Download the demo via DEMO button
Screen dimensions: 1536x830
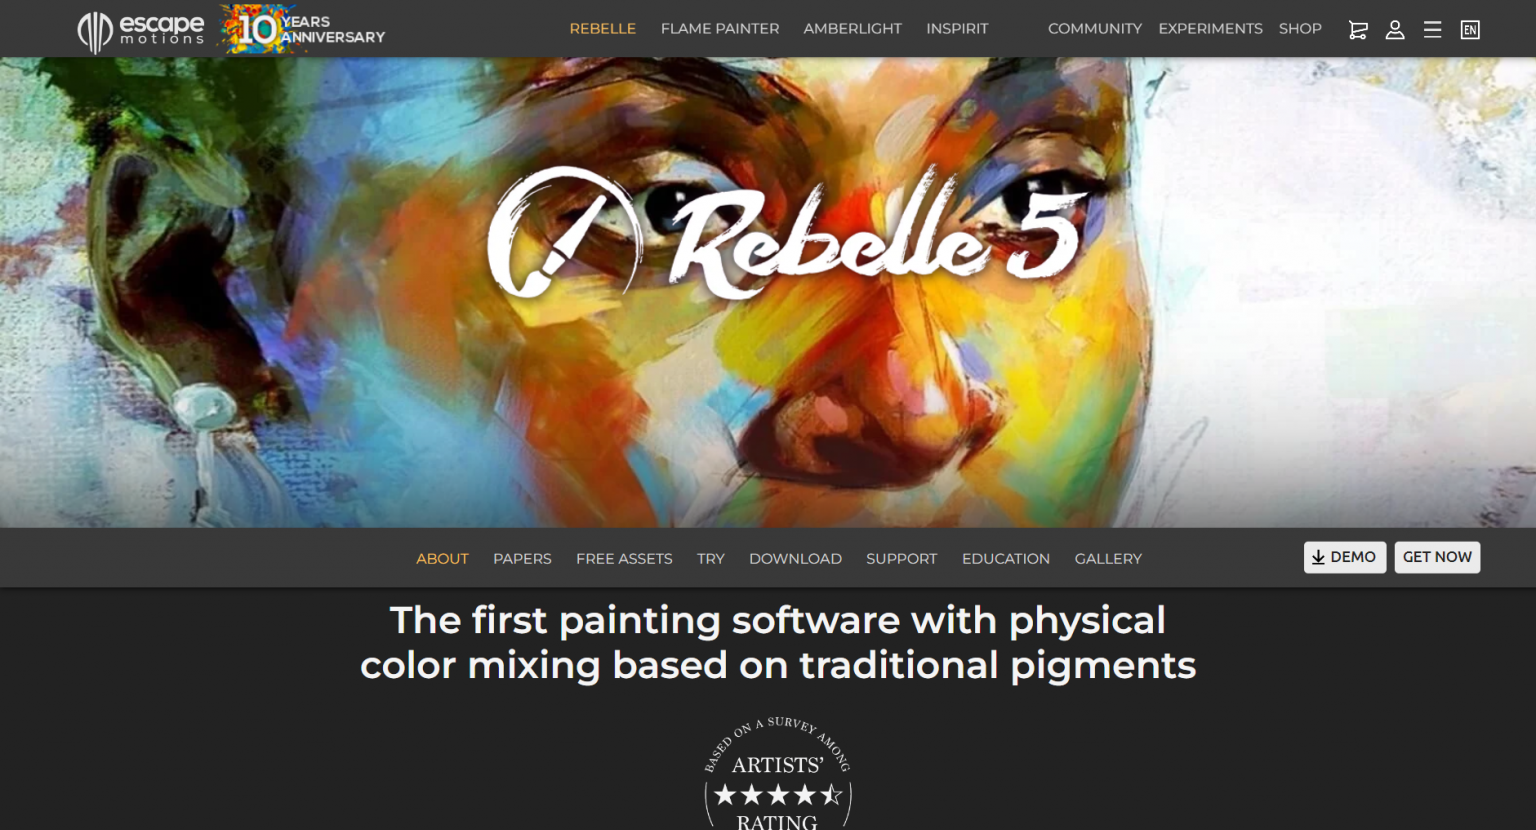[1344, 557]
